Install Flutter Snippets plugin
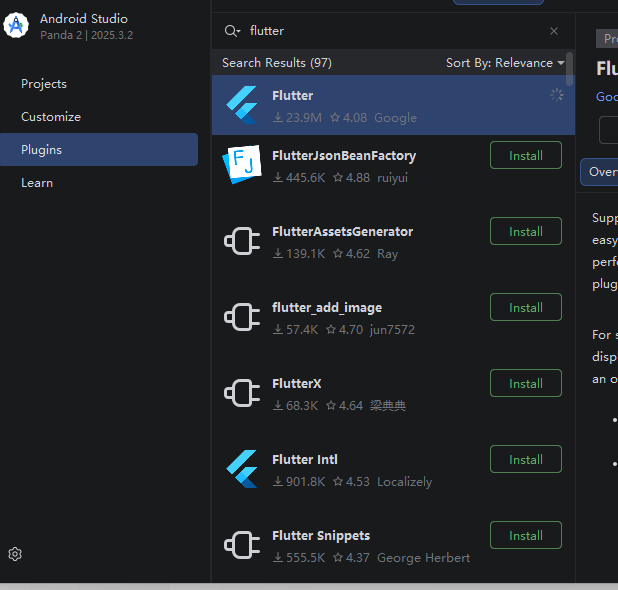 (x=526, y=536)
